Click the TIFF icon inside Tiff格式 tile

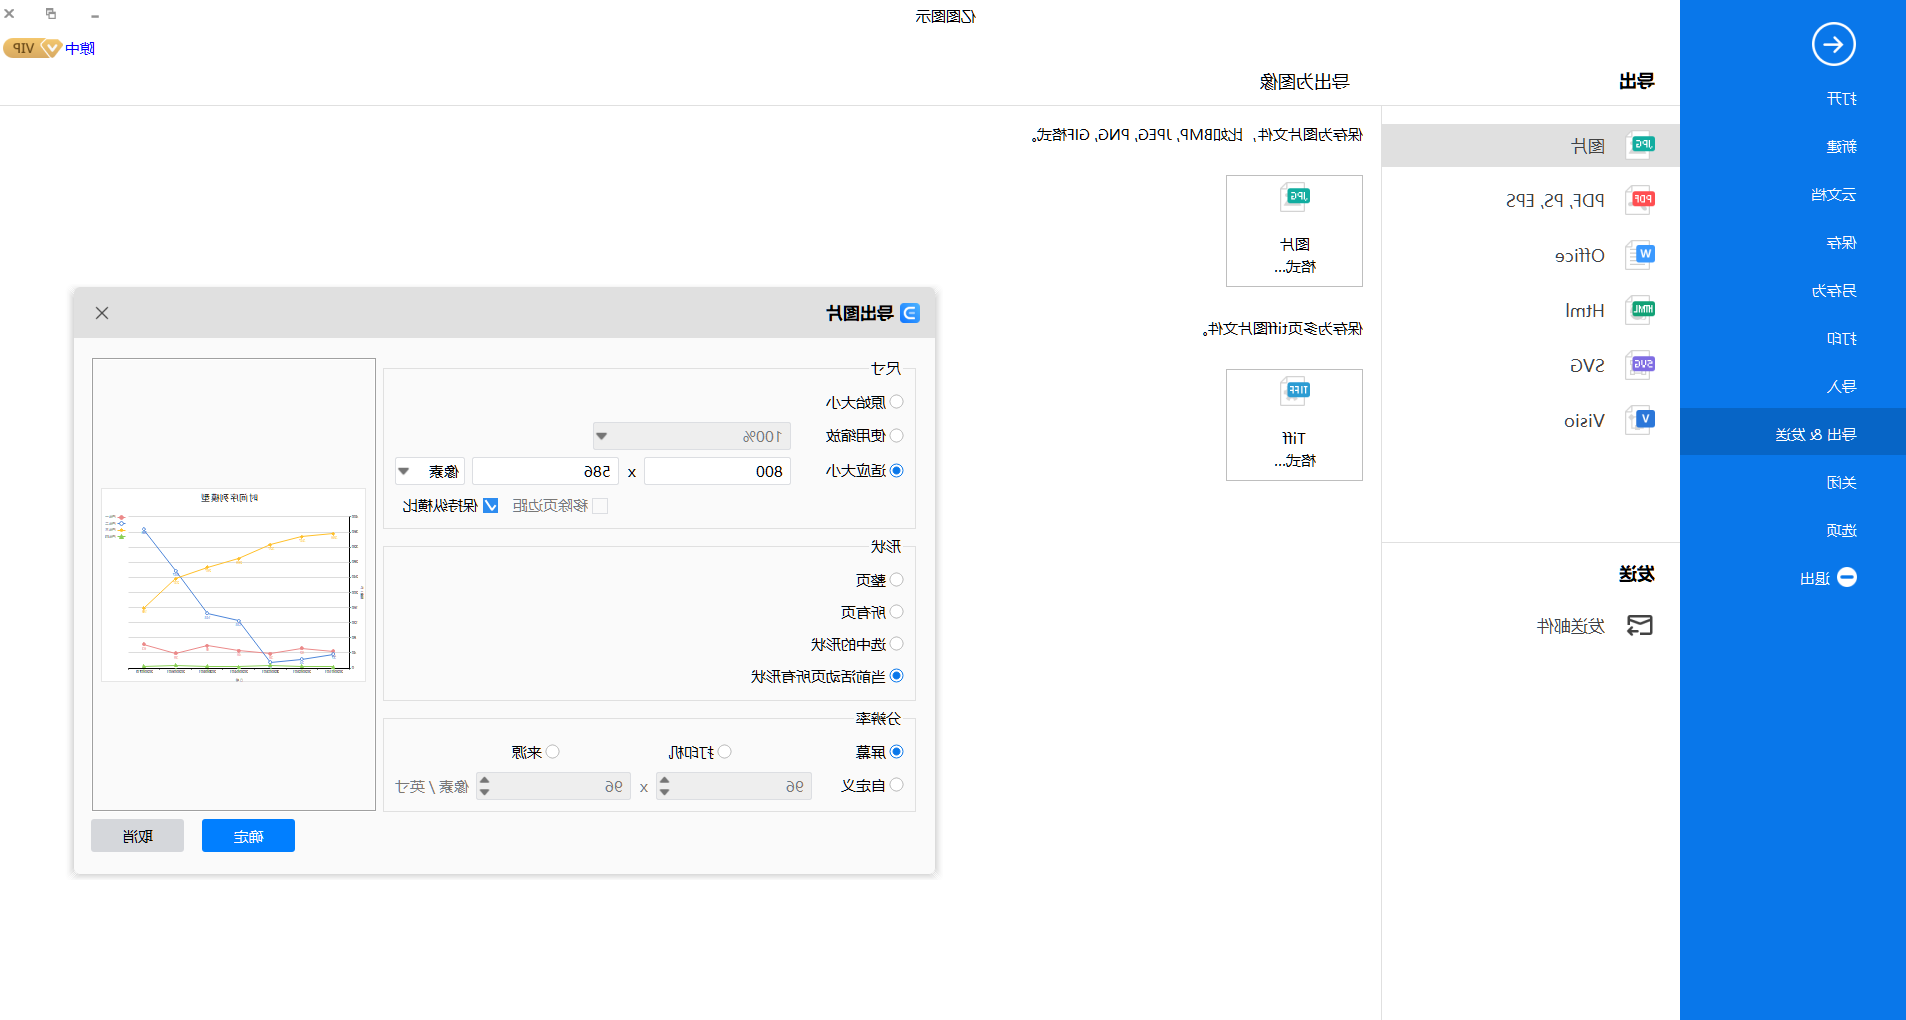pos(1296,390)
